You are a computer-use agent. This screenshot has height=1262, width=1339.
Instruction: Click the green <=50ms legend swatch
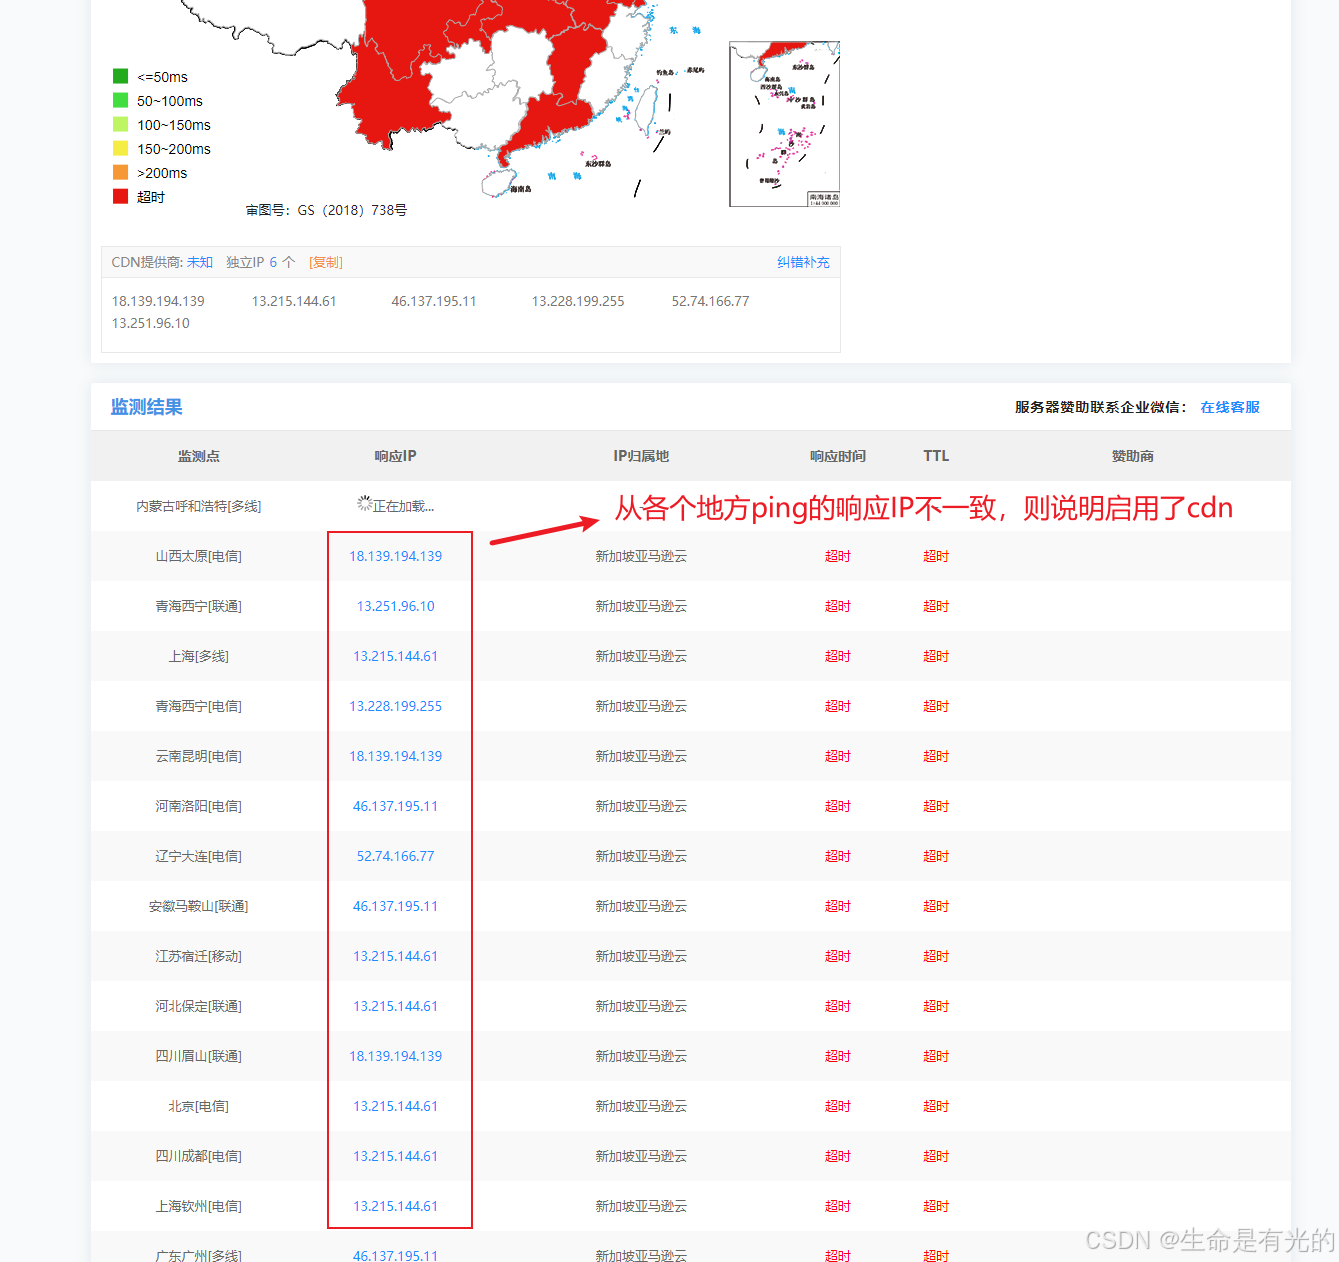coord(120,75)
